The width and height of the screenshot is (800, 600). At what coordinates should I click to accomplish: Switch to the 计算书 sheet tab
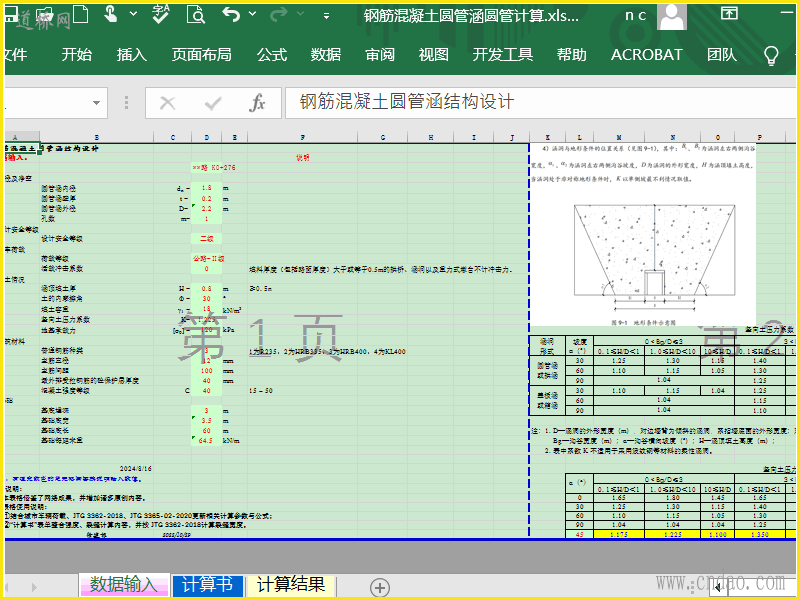(207, 585)
